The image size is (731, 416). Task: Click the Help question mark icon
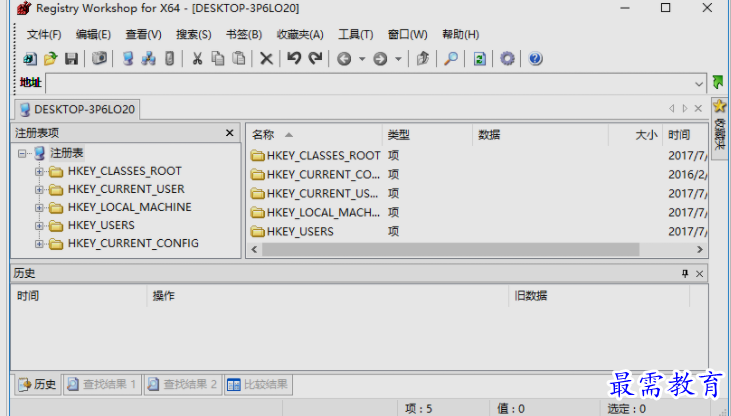coord(535,59)
